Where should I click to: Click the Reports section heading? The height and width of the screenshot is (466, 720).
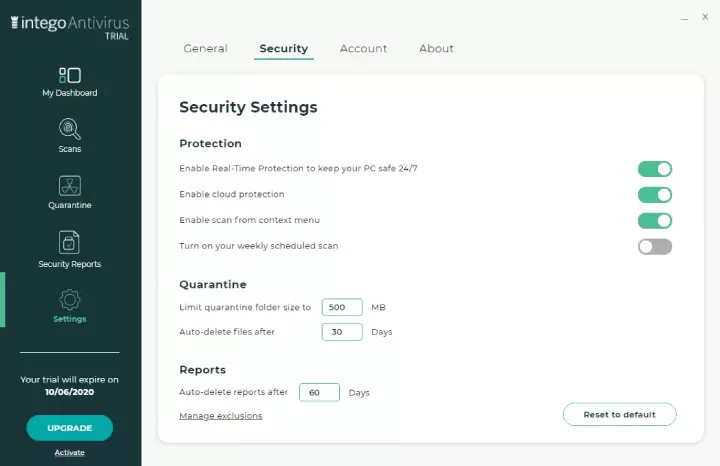202,370
